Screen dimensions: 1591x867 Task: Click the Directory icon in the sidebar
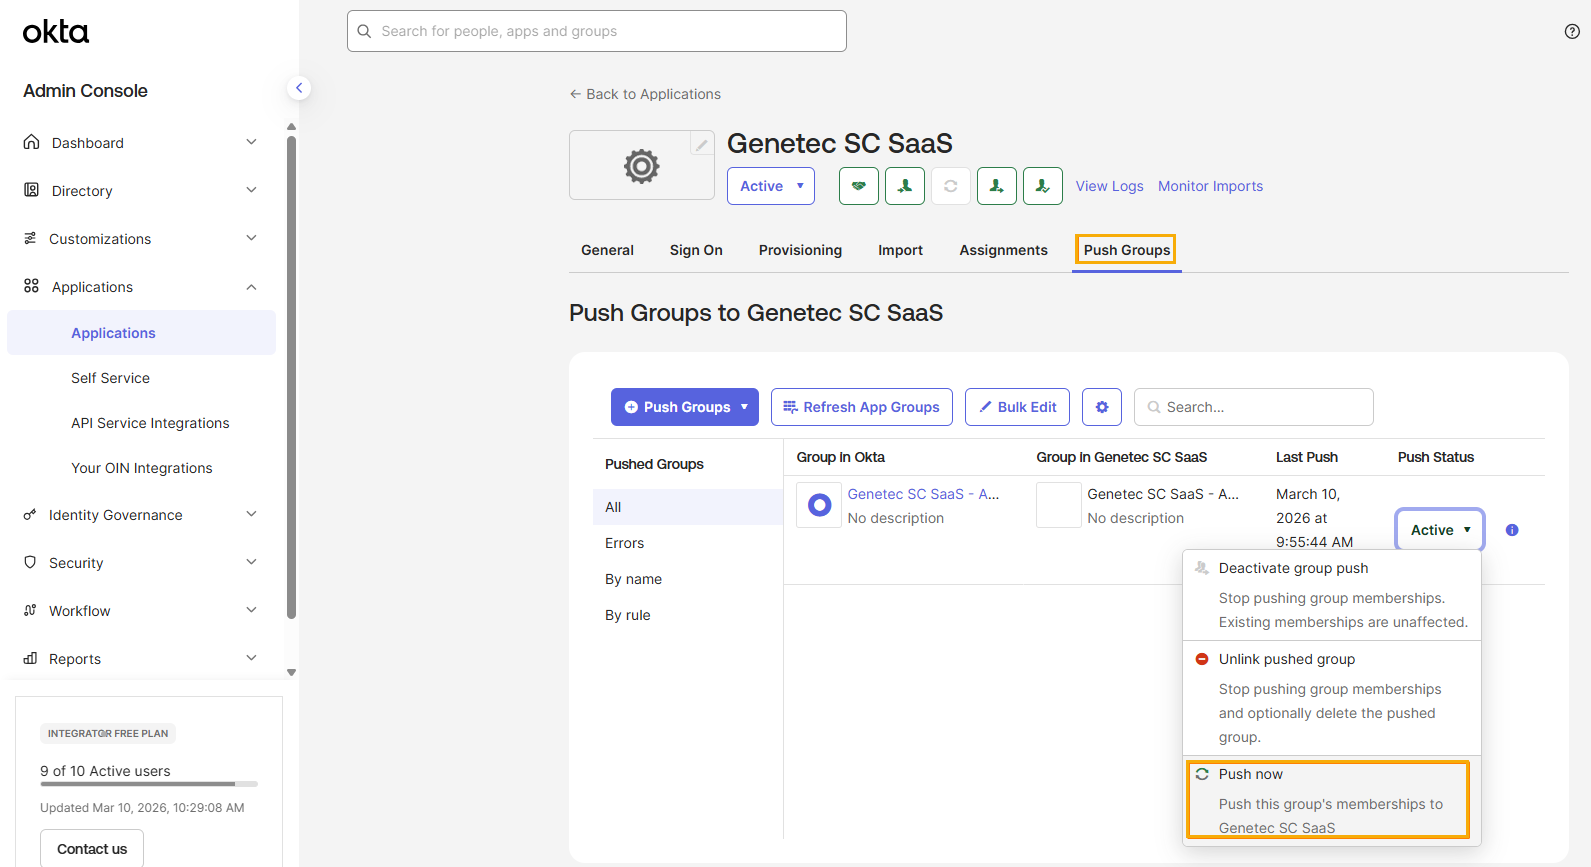(x=31, y=190)
